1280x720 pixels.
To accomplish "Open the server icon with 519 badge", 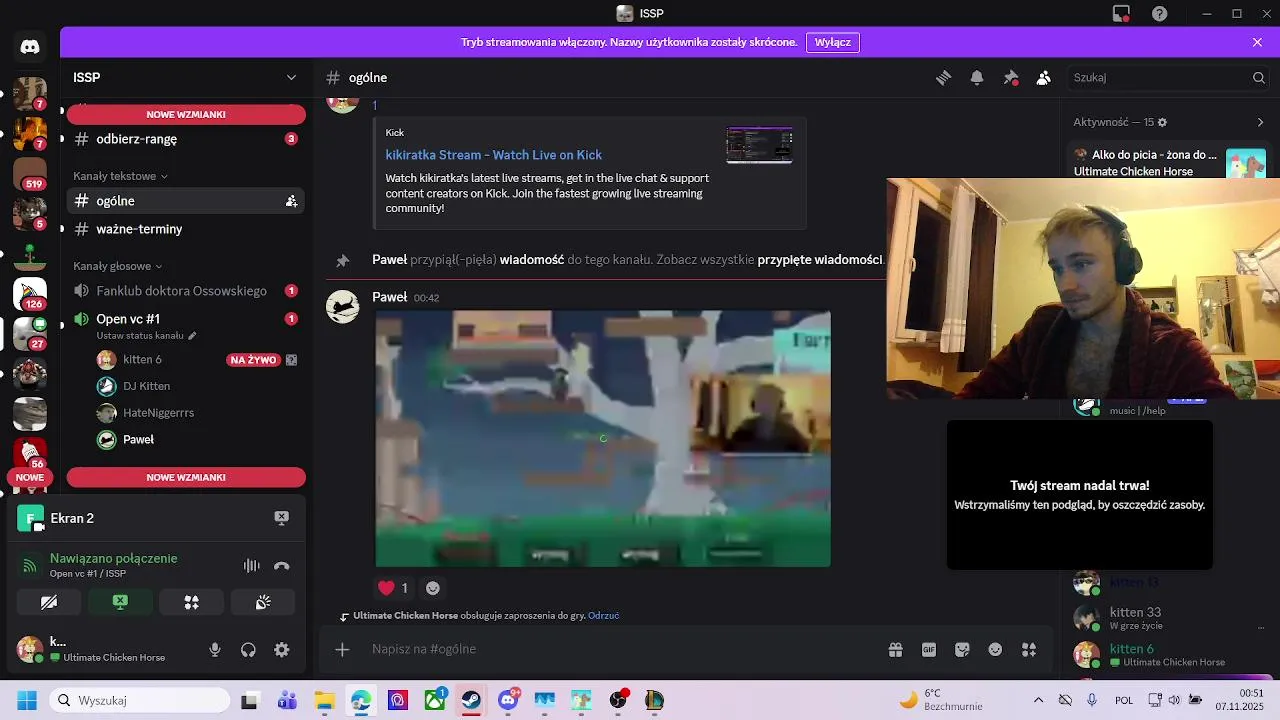I will click(x=30, y=174).
